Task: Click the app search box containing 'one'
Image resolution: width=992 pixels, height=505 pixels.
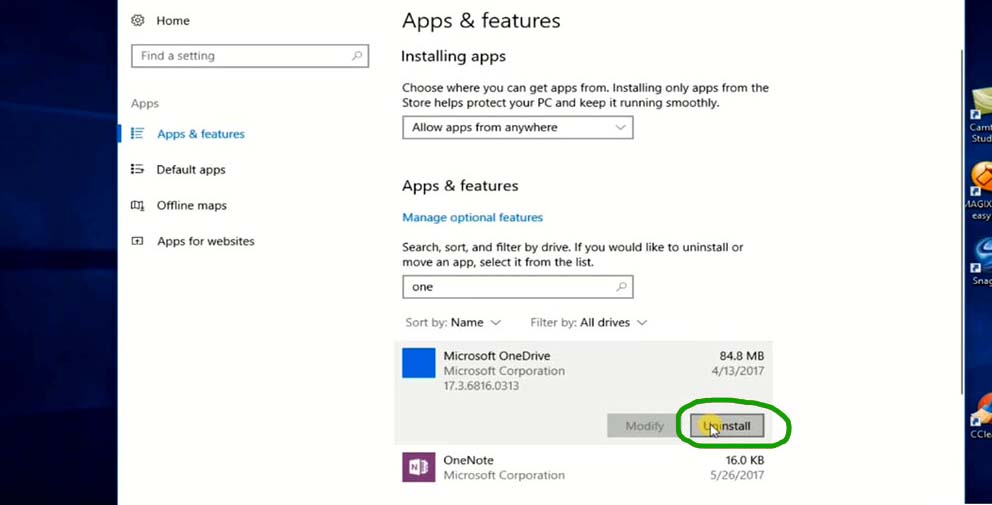Action: [518, 287]
